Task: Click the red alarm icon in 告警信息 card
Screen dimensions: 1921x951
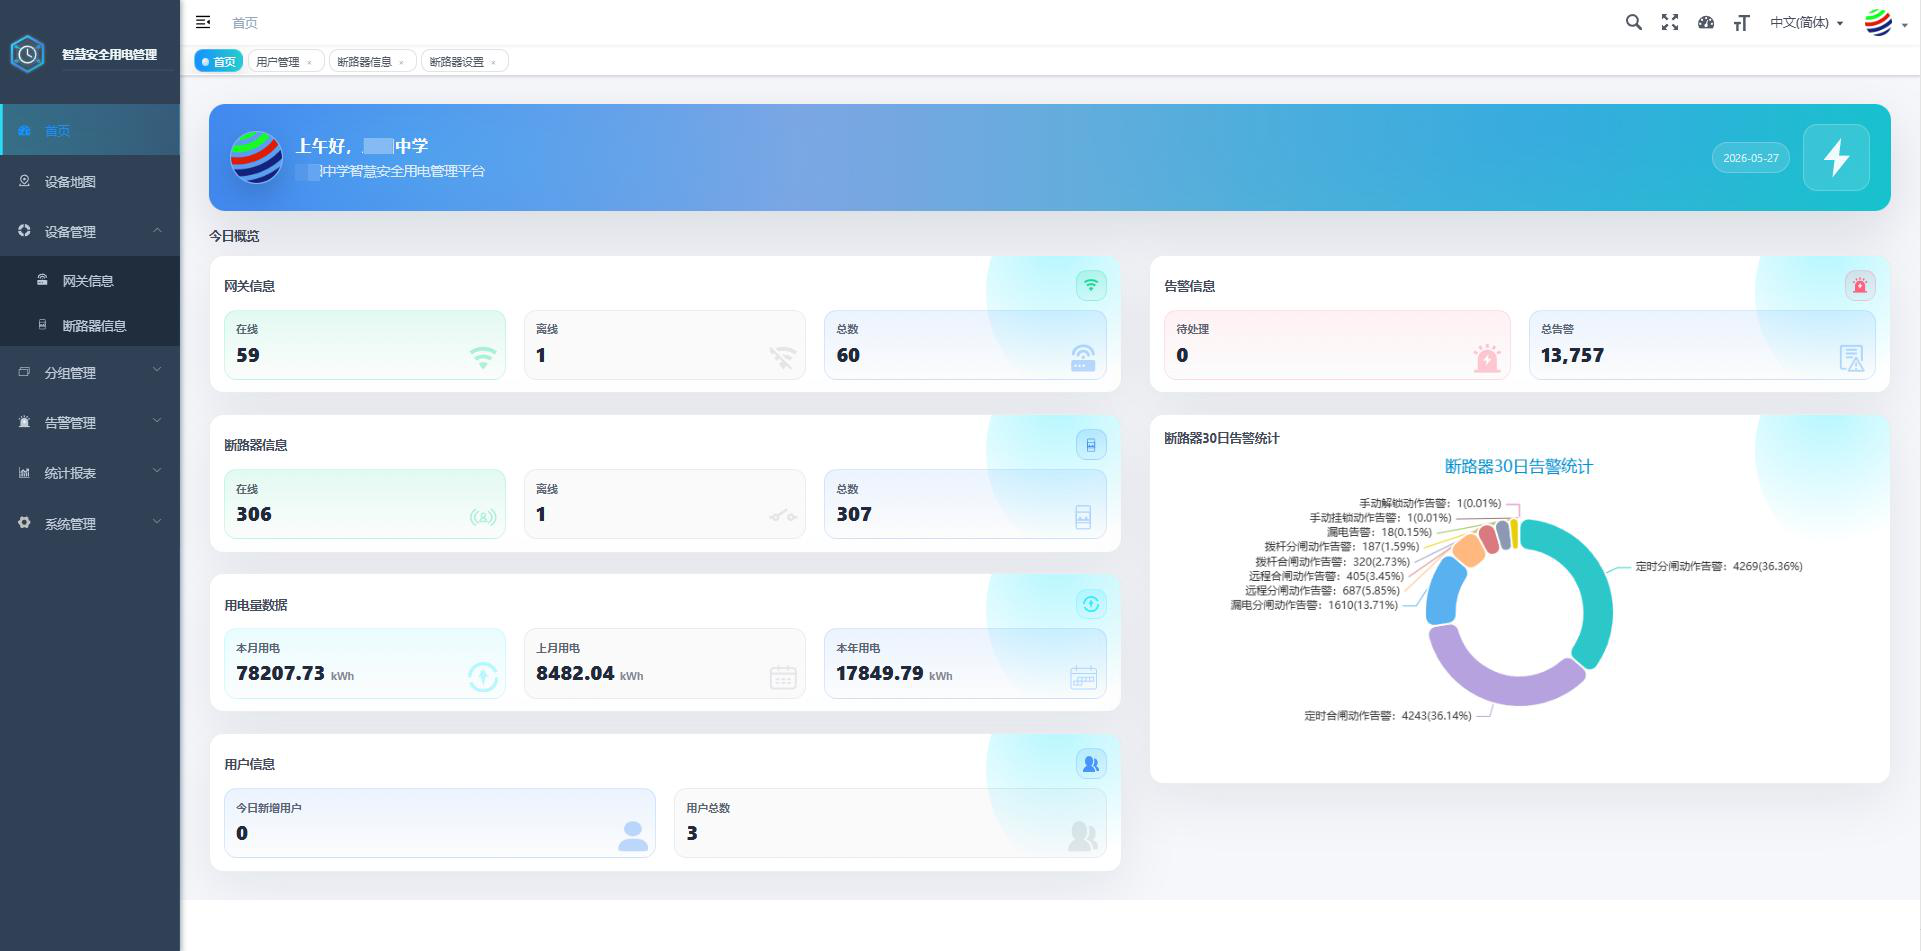Action: 1860,285
